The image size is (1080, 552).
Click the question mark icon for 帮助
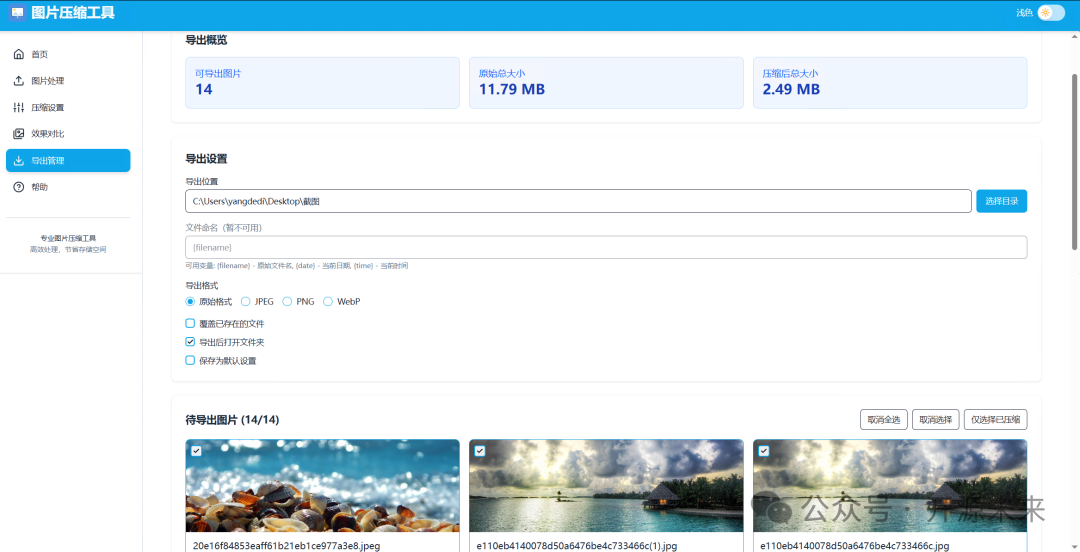click(18, 187)
